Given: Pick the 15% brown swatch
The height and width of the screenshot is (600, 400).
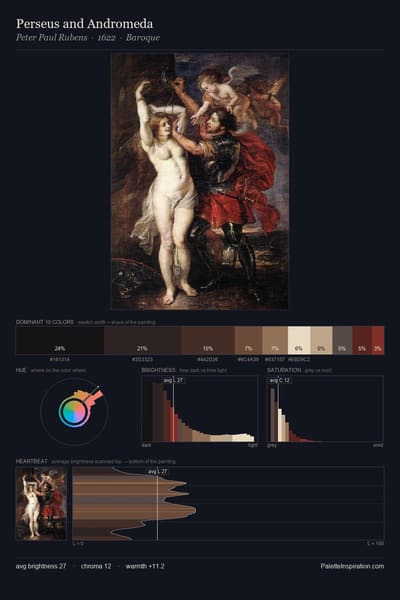Looking at the screenshot, I should pyautogui.click(x=208, y=340).
